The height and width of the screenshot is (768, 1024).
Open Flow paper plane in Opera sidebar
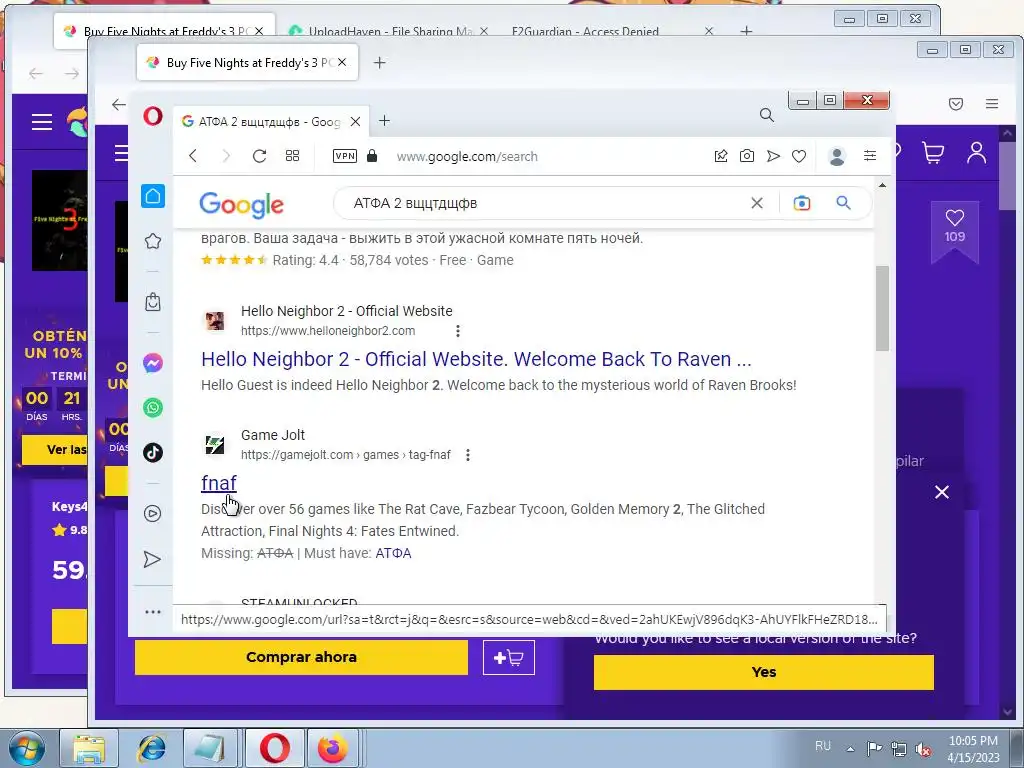[x=152, y=560]
